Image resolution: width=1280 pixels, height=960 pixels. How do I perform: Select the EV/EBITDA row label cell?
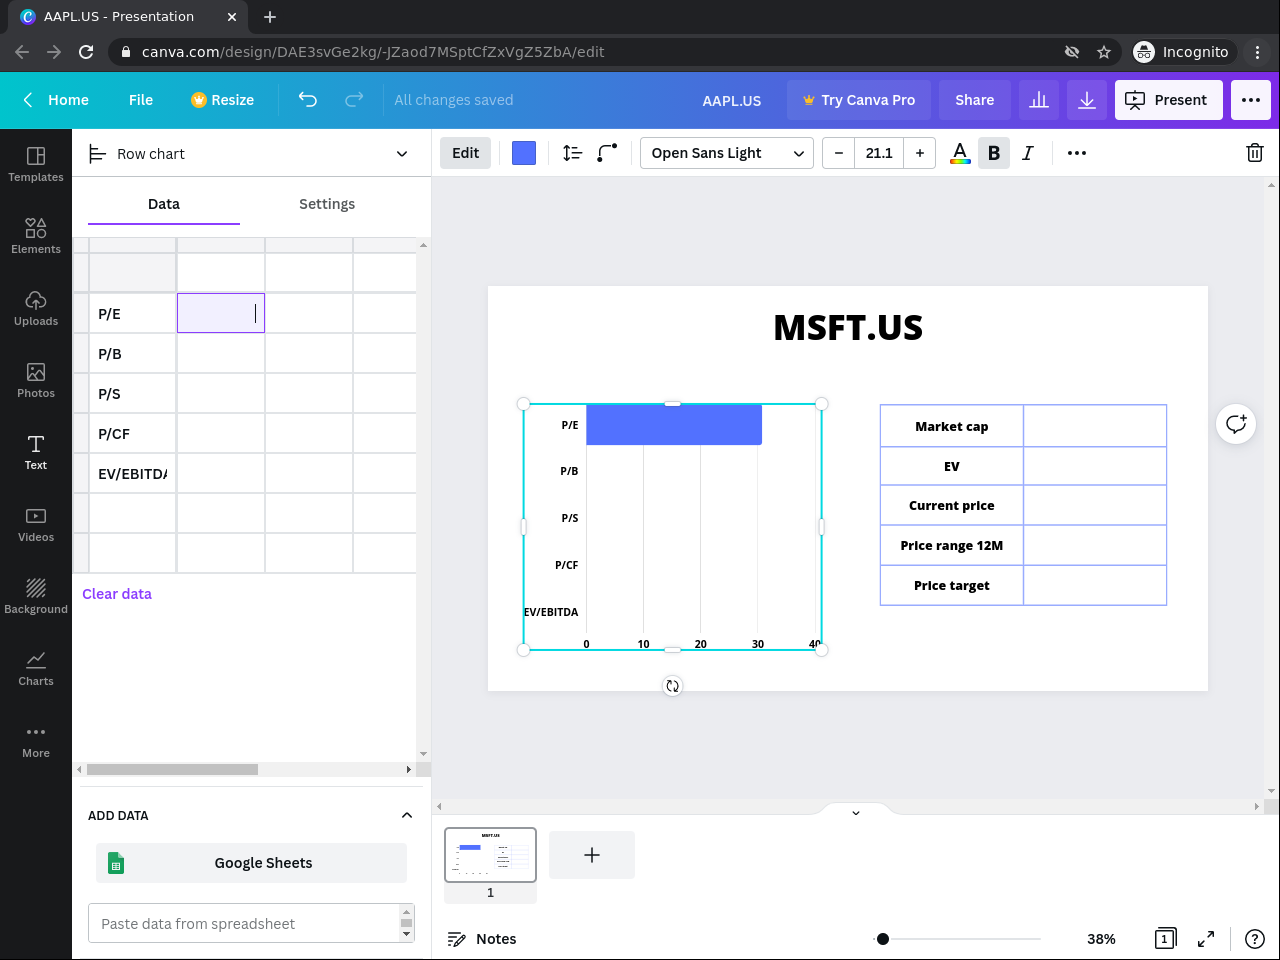133,474
